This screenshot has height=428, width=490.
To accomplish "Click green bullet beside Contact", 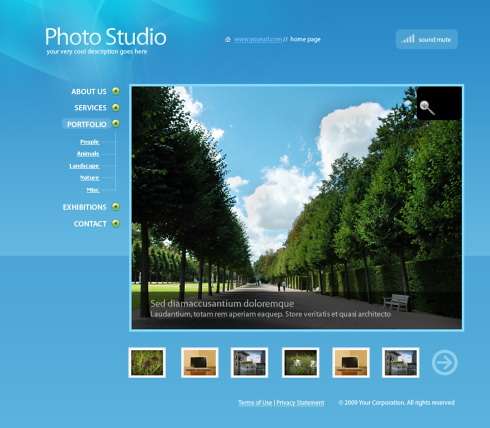I will click(x=116, y=223).
